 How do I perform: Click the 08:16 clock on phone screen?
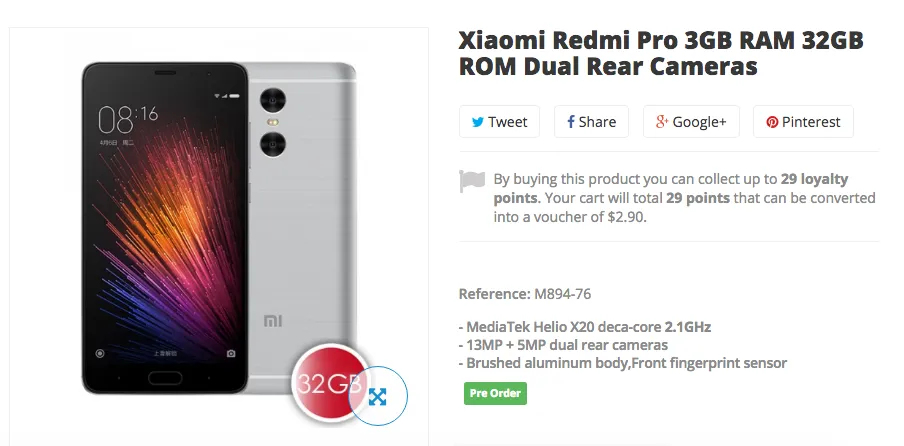pos(127,119)
